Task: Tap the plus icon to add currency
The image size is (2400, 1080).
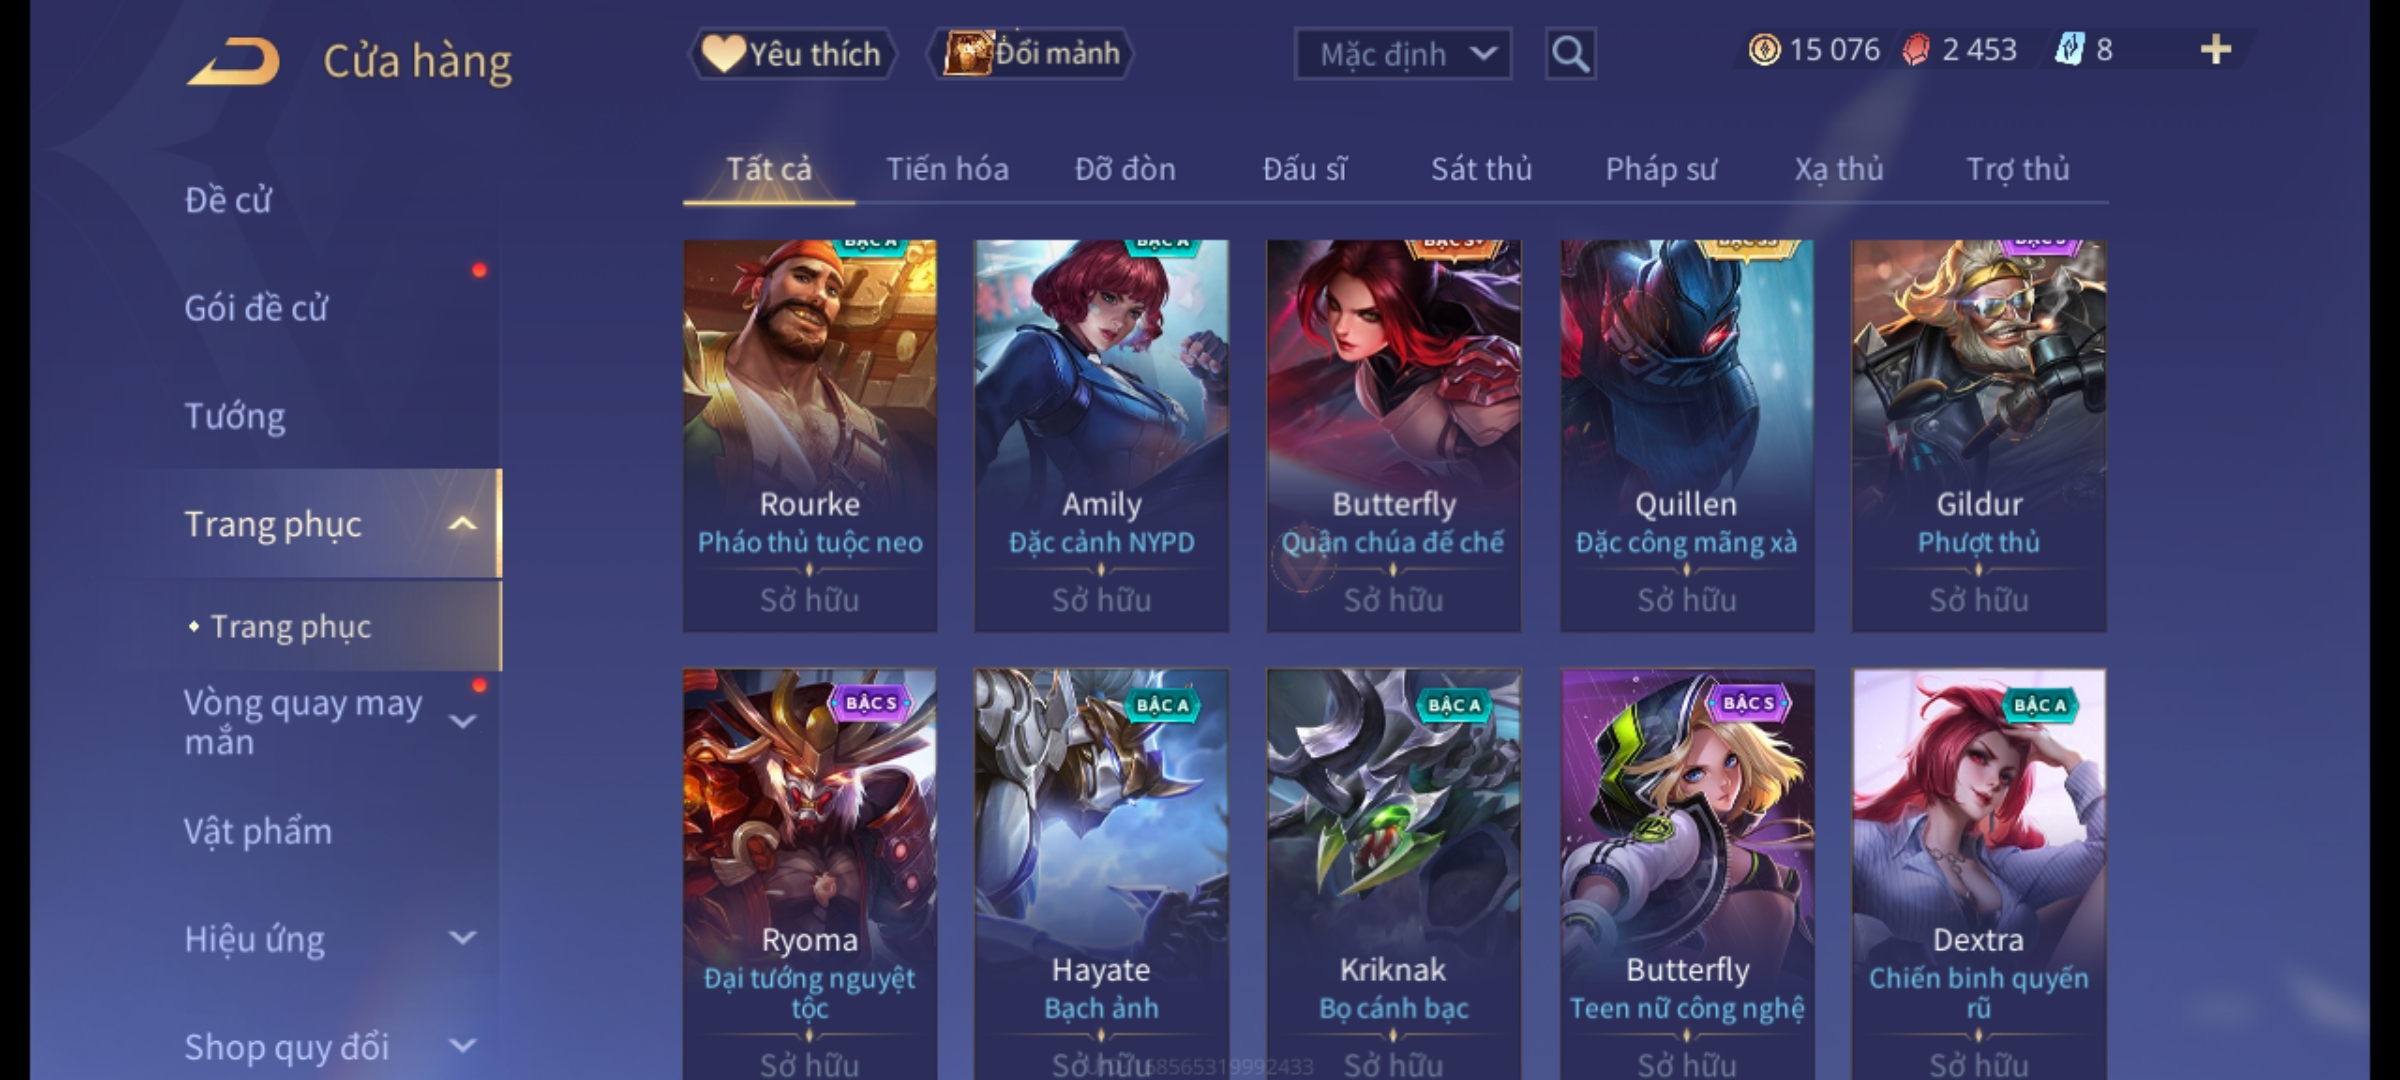Action: point(2216,50)
